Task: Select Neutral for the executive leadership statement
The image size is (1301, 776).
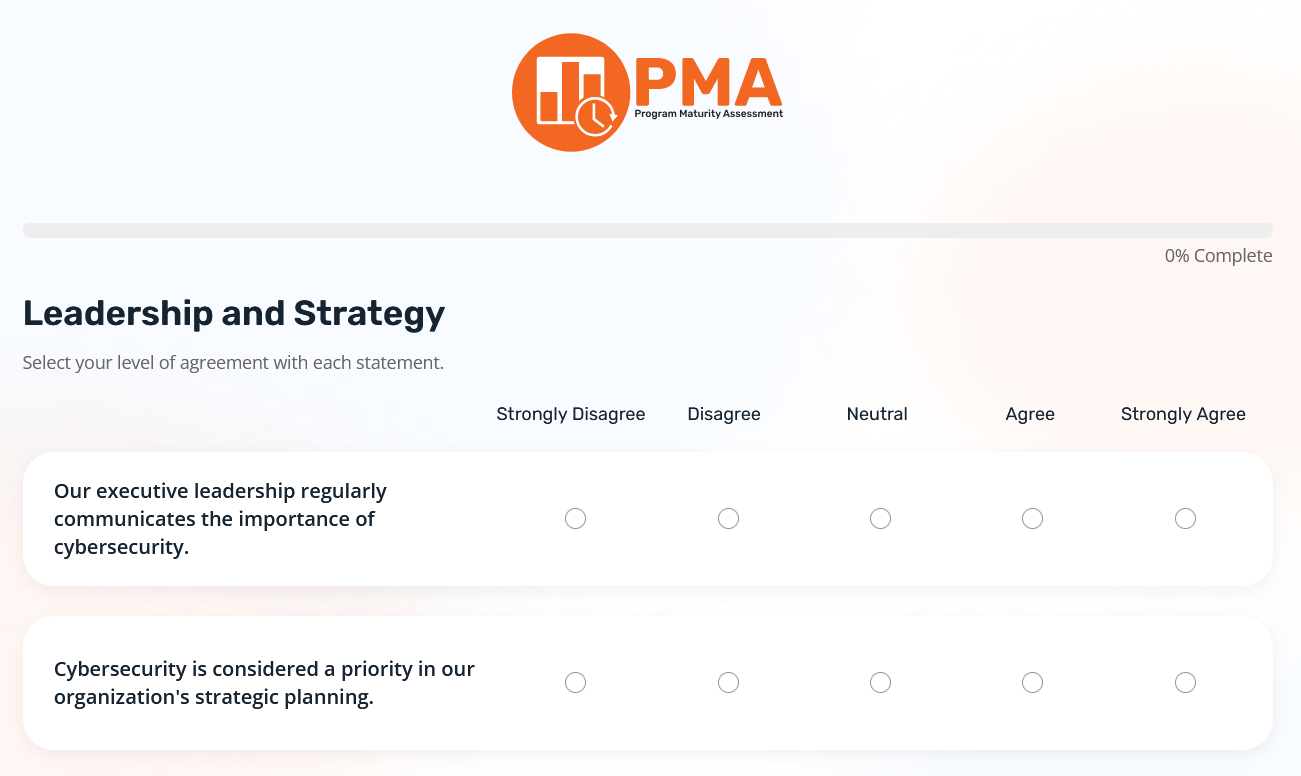Action: click(x=880, y=518)
